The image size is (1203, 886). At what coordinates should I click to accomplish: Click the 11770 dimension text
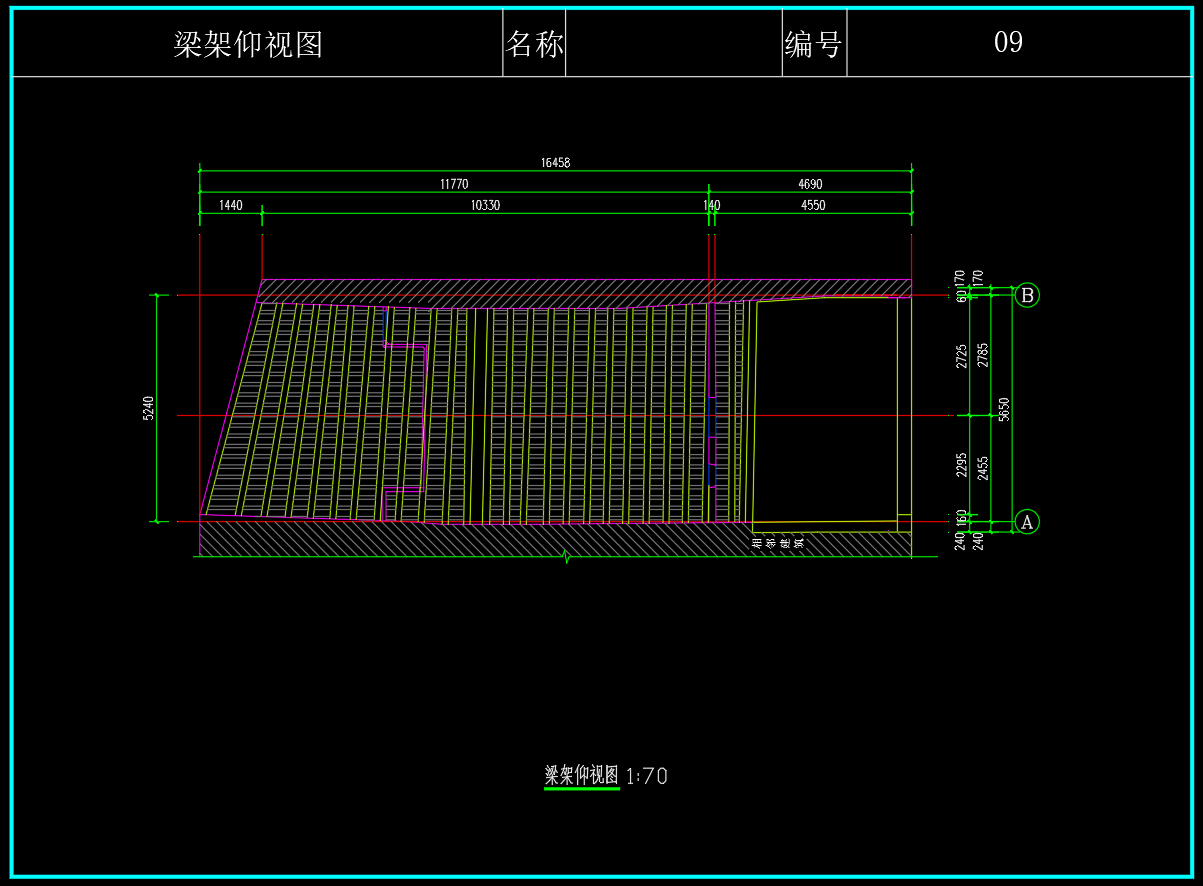coord(454,184)
